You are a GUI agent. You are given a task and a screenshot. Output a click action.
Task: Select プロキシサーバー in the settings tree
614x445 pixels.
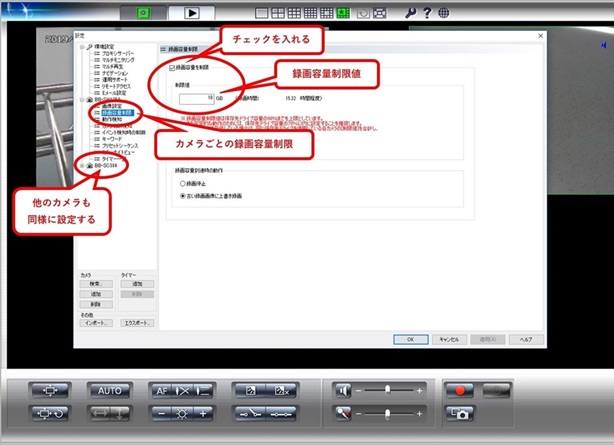(118, 53)
